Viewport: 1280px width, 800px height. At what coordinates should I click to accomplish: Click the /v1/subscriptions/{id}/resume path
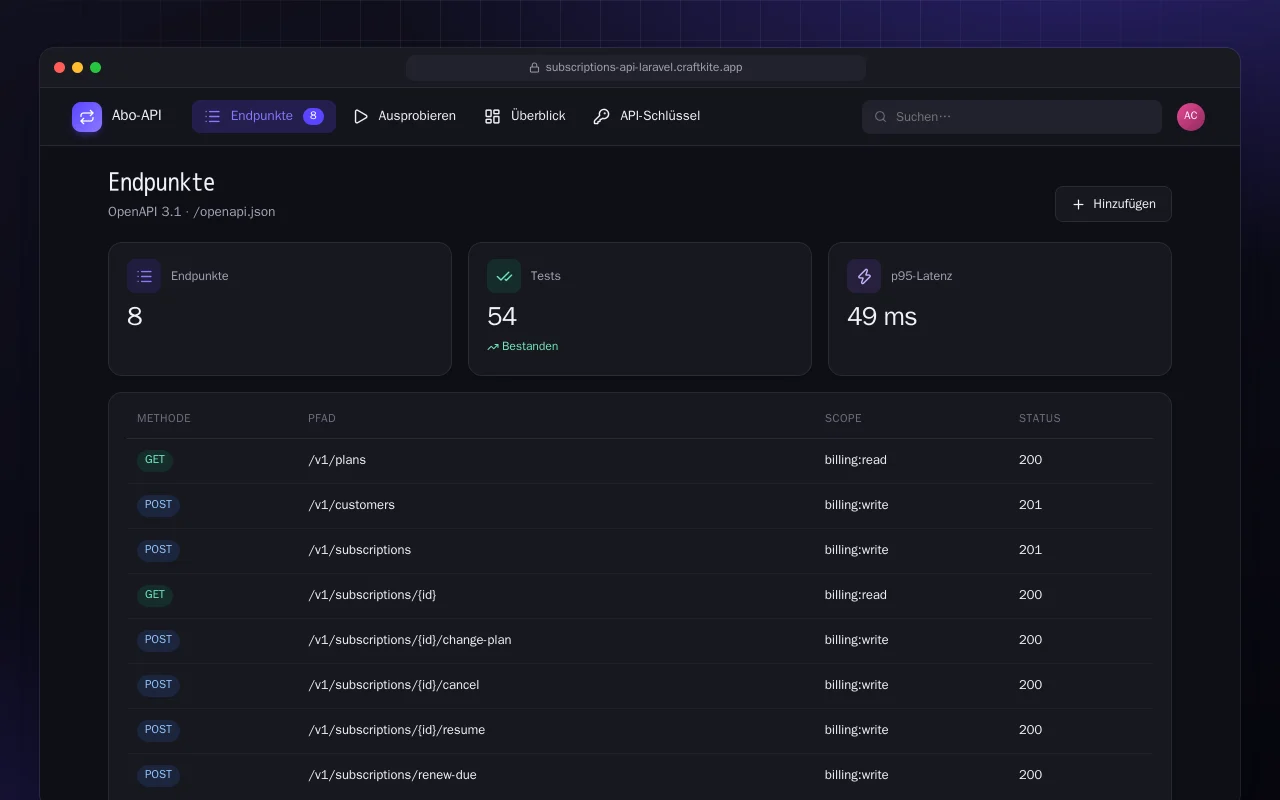coord(397,730)
